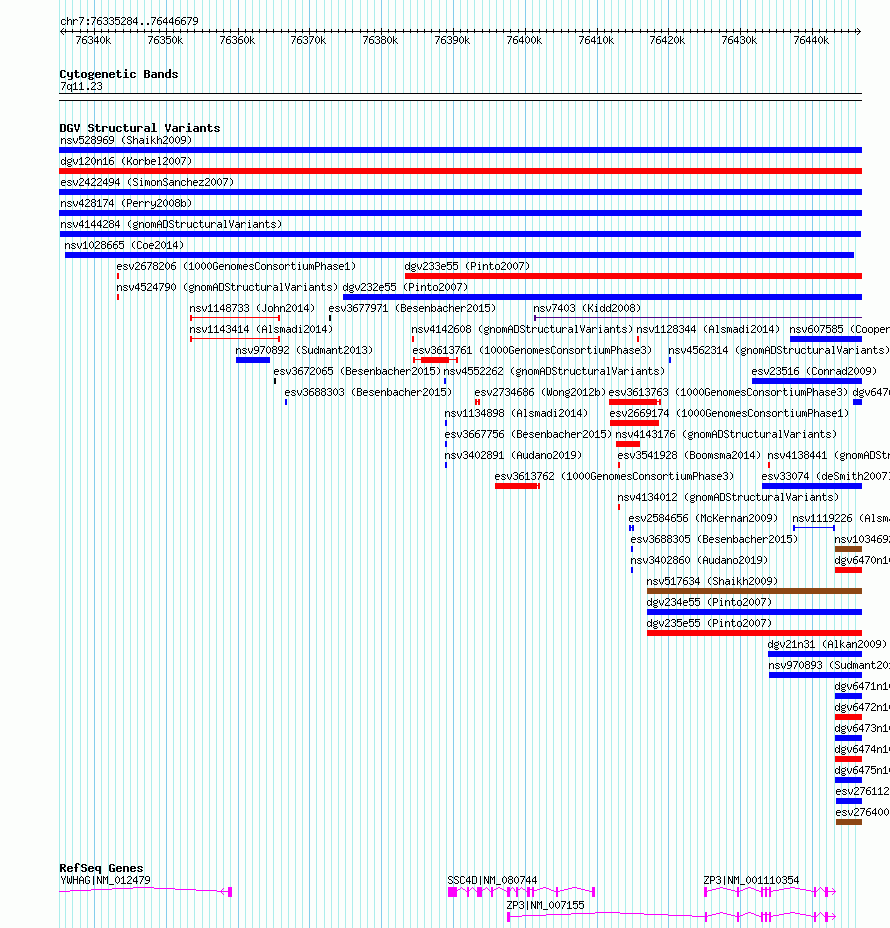Viewport: 890px width, 928px height.
Task: Open esv3613762 (1000GenomesConsortiumPhase3) variant
Action: (614, 476)
